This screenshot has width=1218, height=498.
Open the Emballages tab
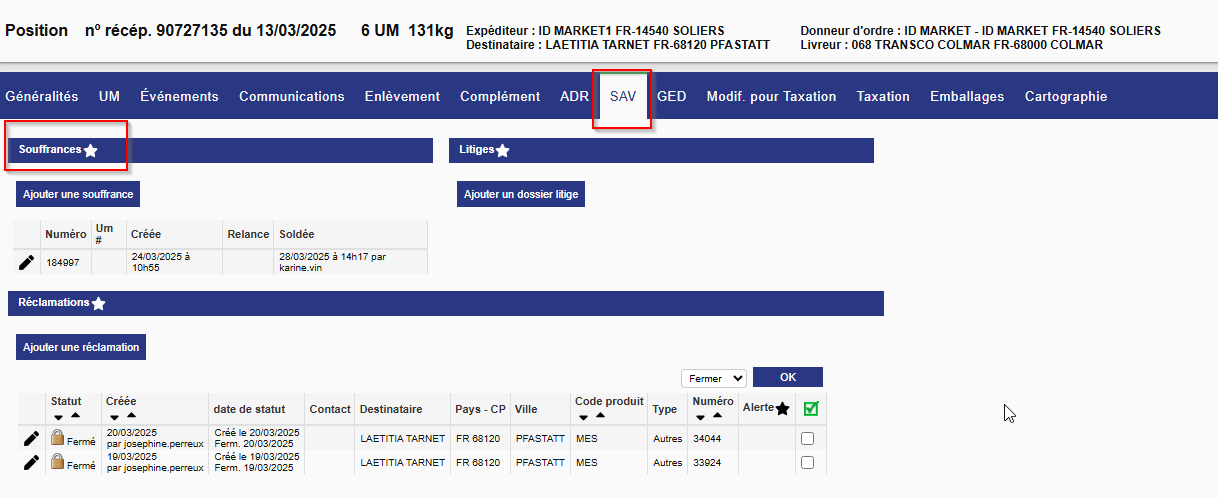tap(967, 97)
